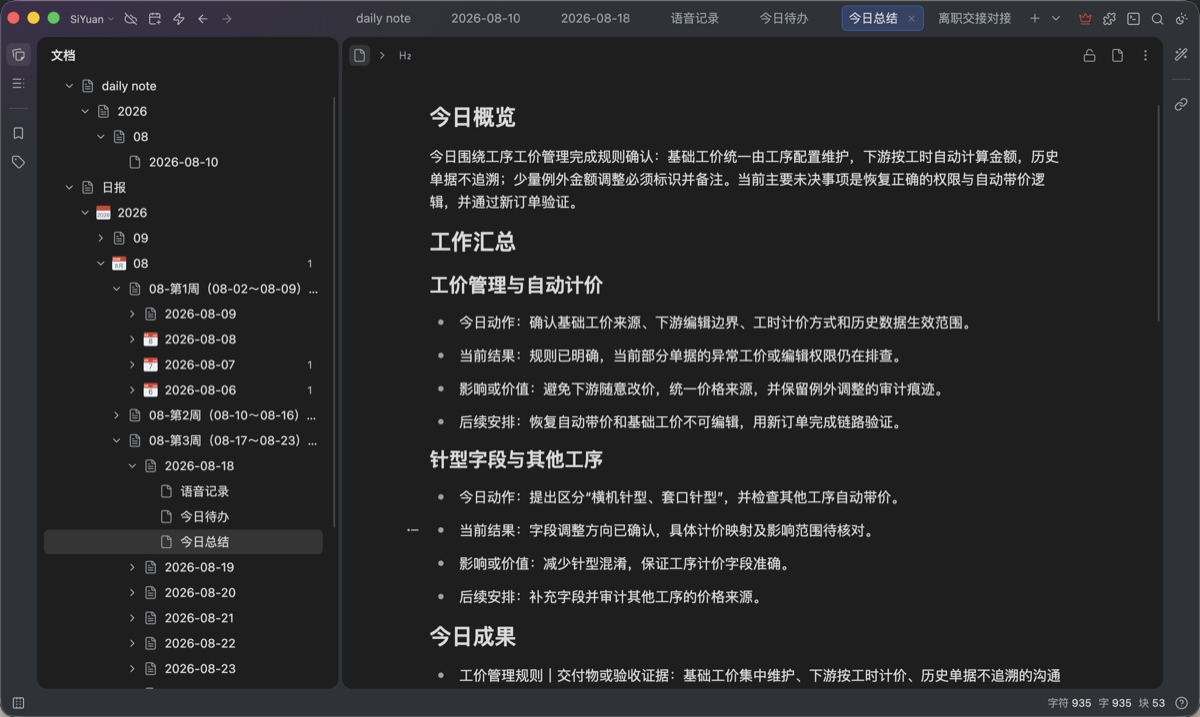The width and height of the screenshot is (1200, 717).
Task: Open the outline dock icon
Action: [18, 83]
